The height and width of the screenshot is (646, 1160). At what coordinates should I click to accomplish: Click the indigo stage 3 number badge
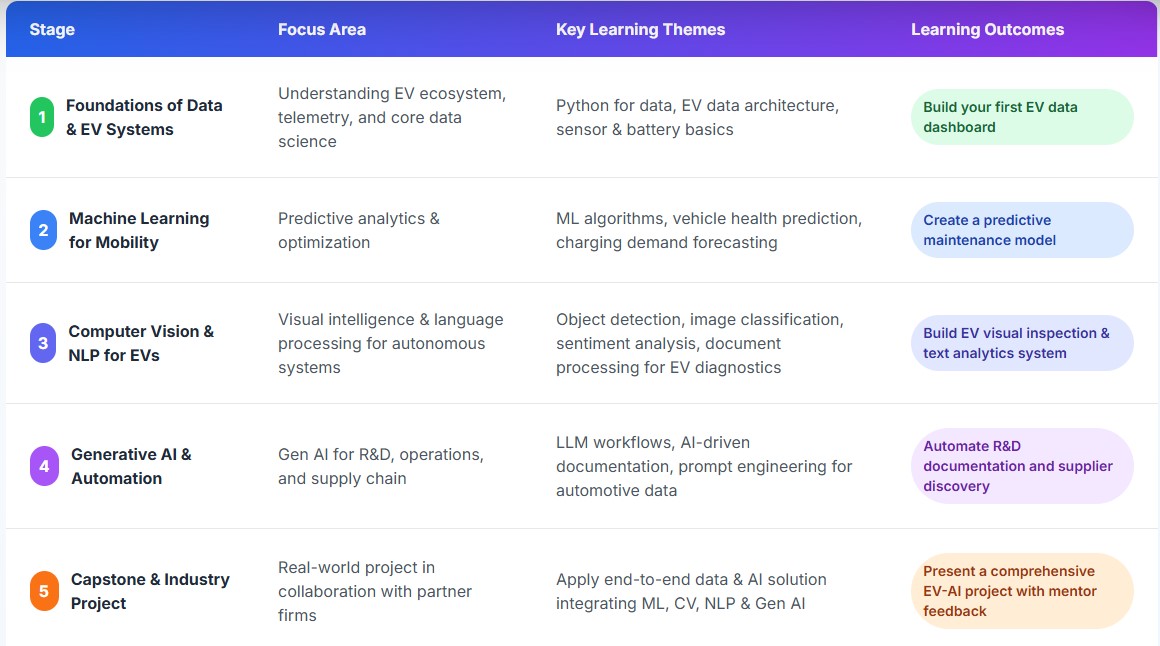coord(43,343)
